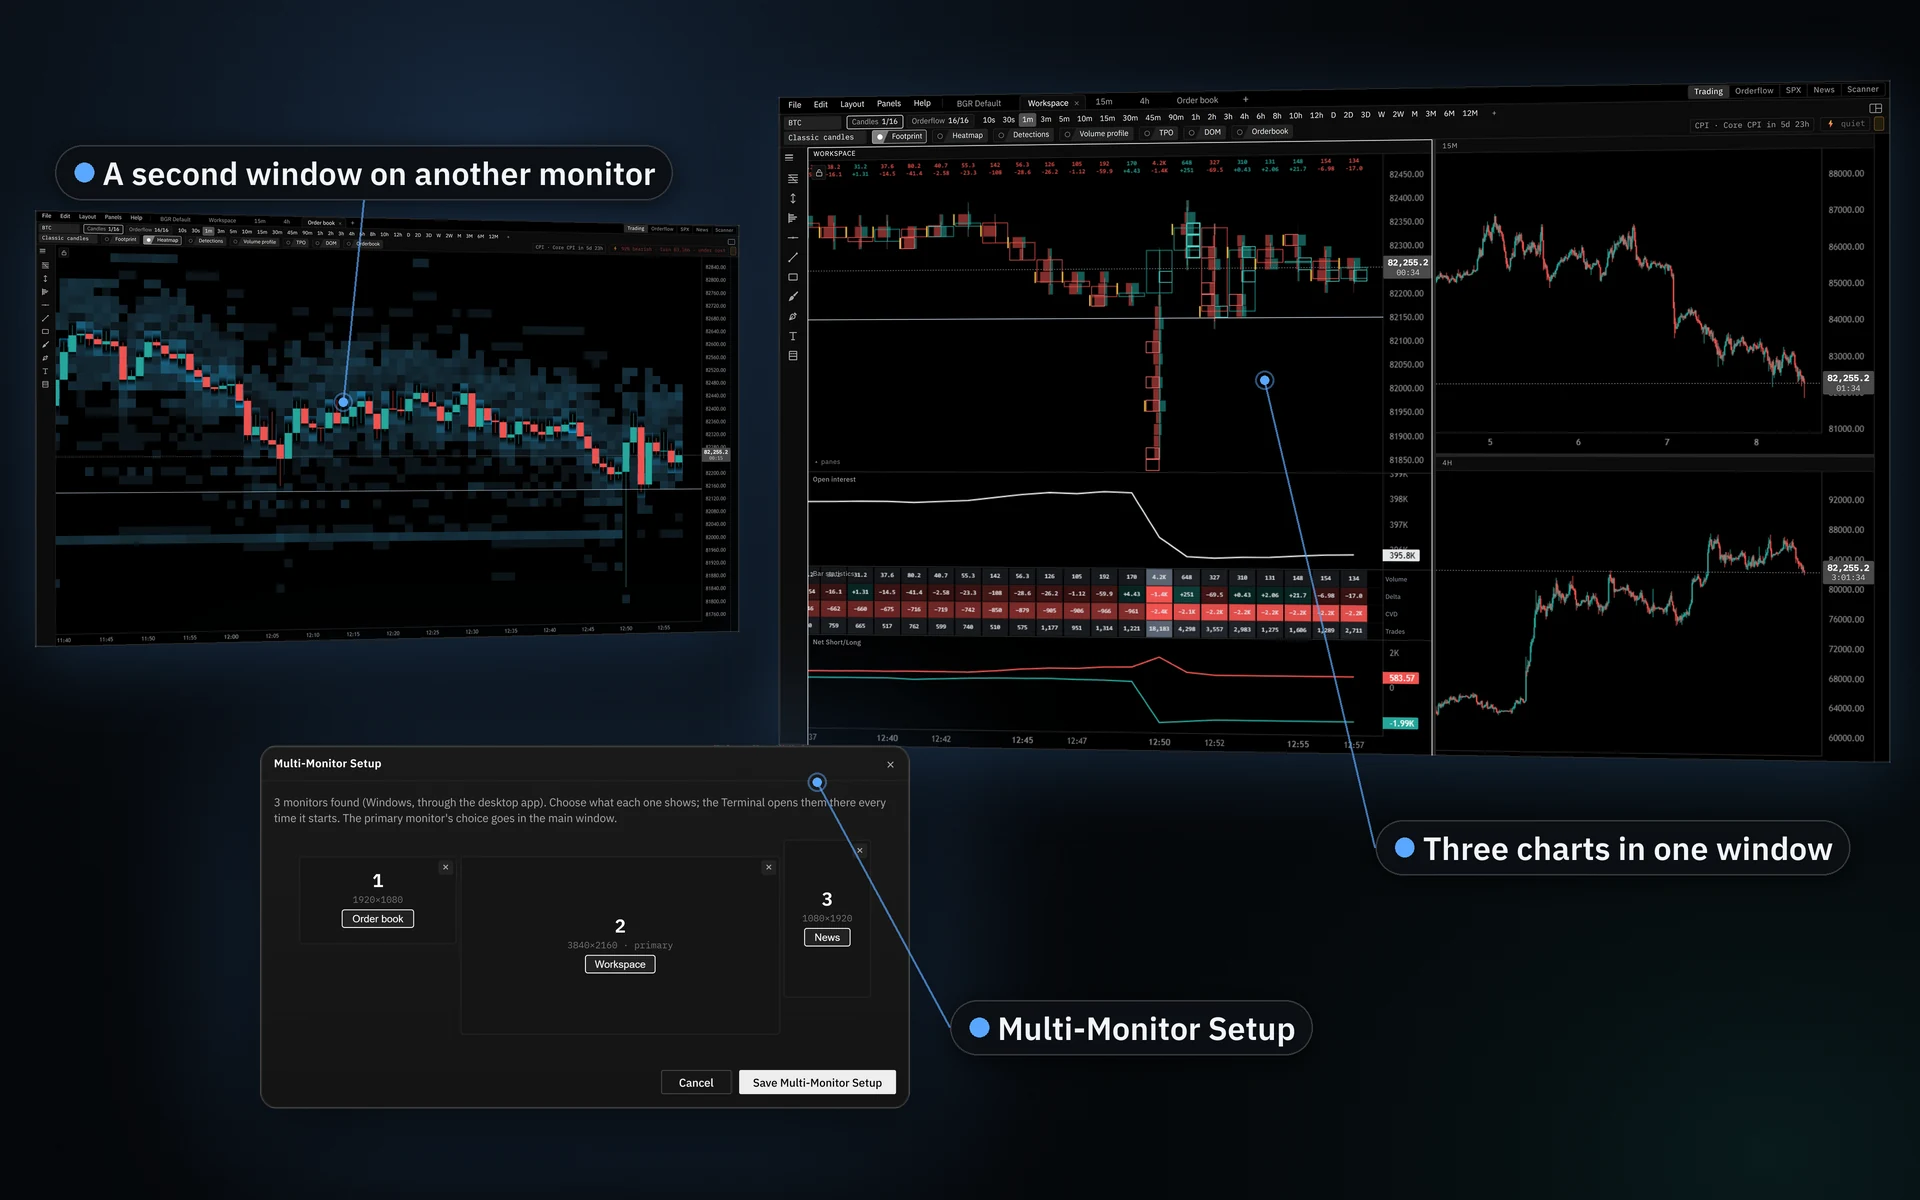The height and width of the screenshot is (1200, 1920).
Task: Click the lightning quiet indicator
Action: (1846, 124)
